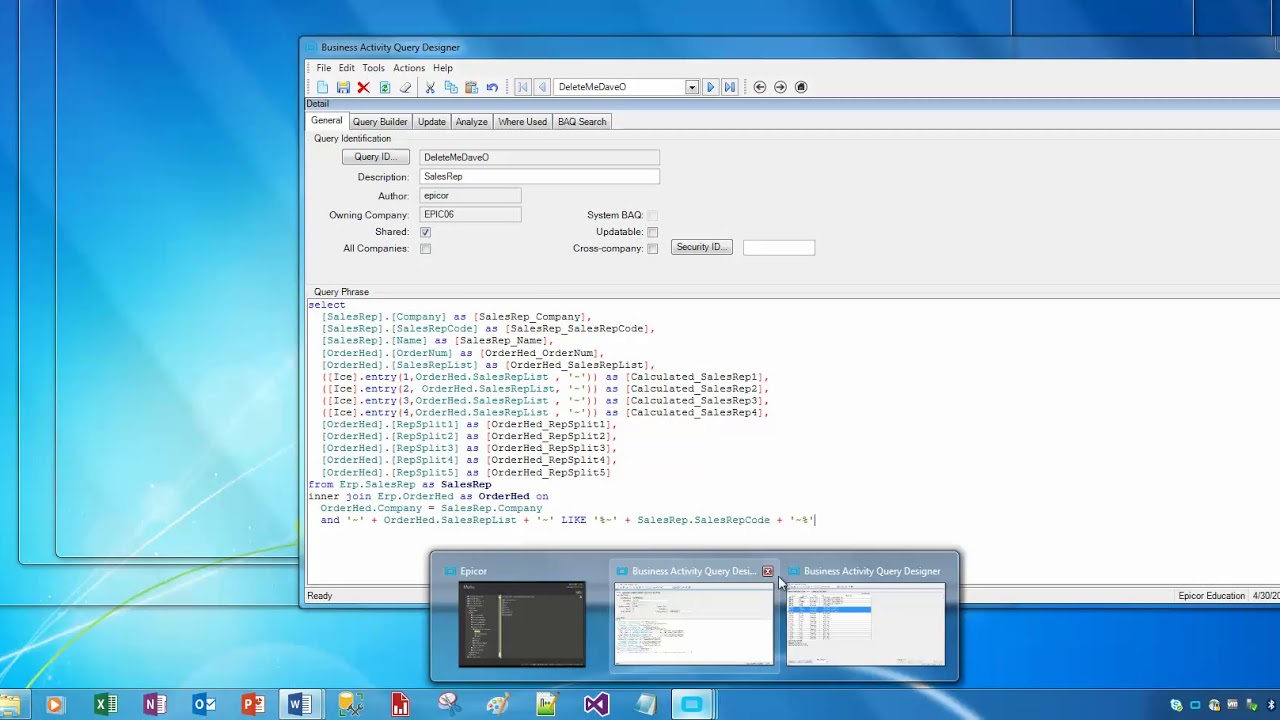Enable the All Companies checkbox
The image size is (1280, 720).
(425, 249)
